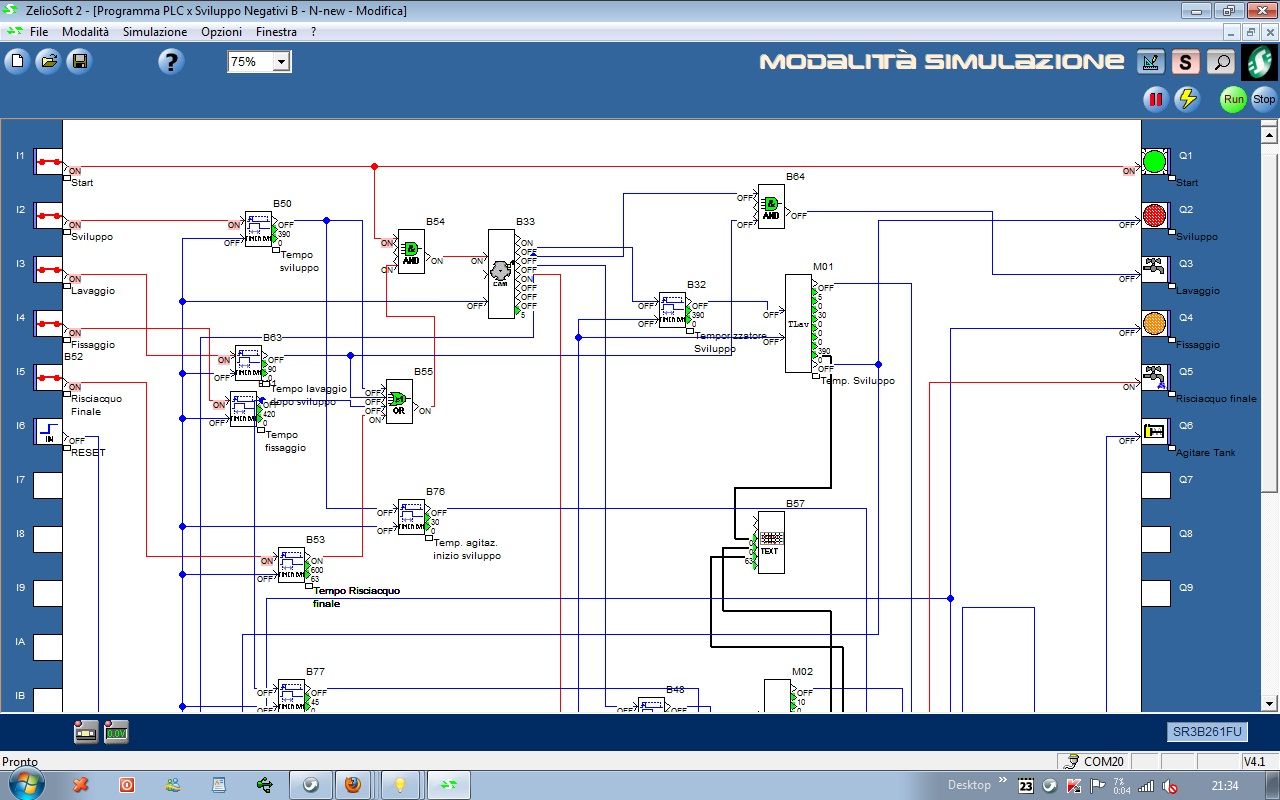Viewport: 1280px width, 800px height.
Task: Click the Q1 green output lamp
Action: (x=1154, y=162)
